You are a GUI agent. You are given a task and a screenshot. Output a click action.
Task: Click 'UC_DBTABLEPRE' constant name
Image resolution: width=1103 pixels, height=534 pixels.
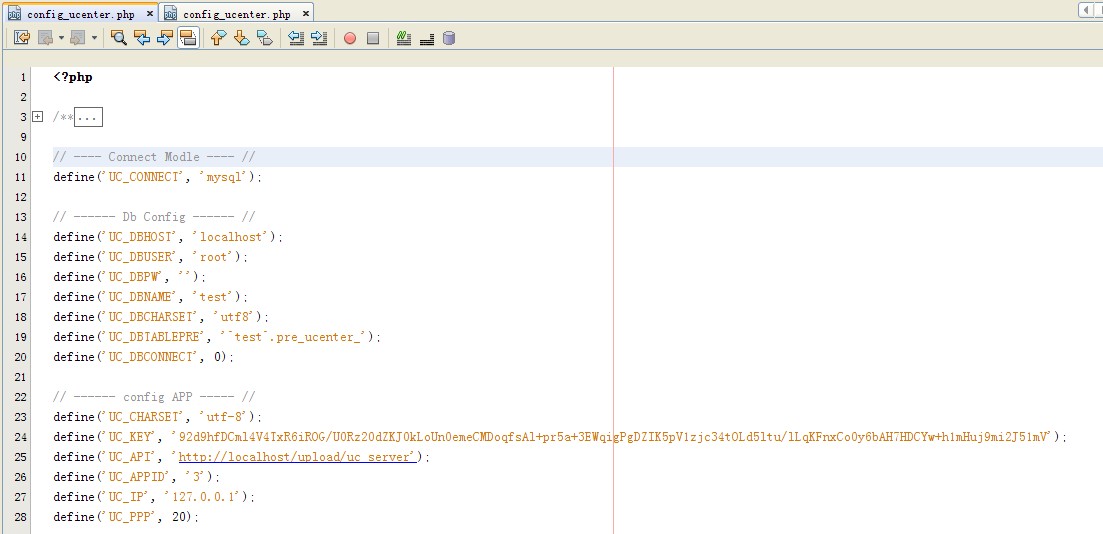(155, 337)
